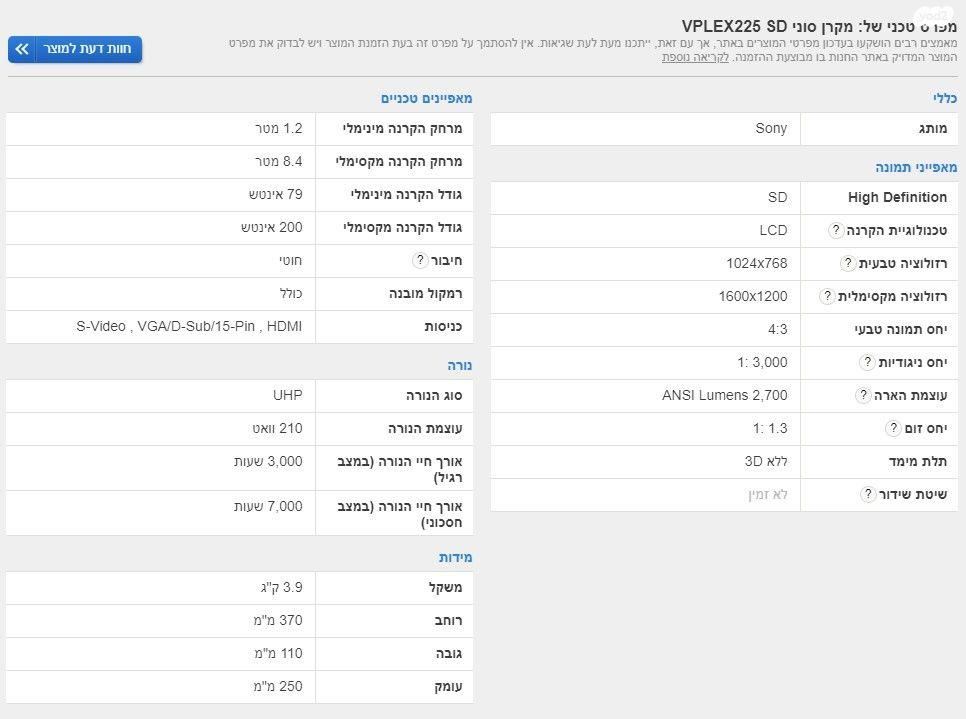Click the High Definition row label
This screenshot has width=966, height=719.
pyautogui.click(x=896, y=198)
